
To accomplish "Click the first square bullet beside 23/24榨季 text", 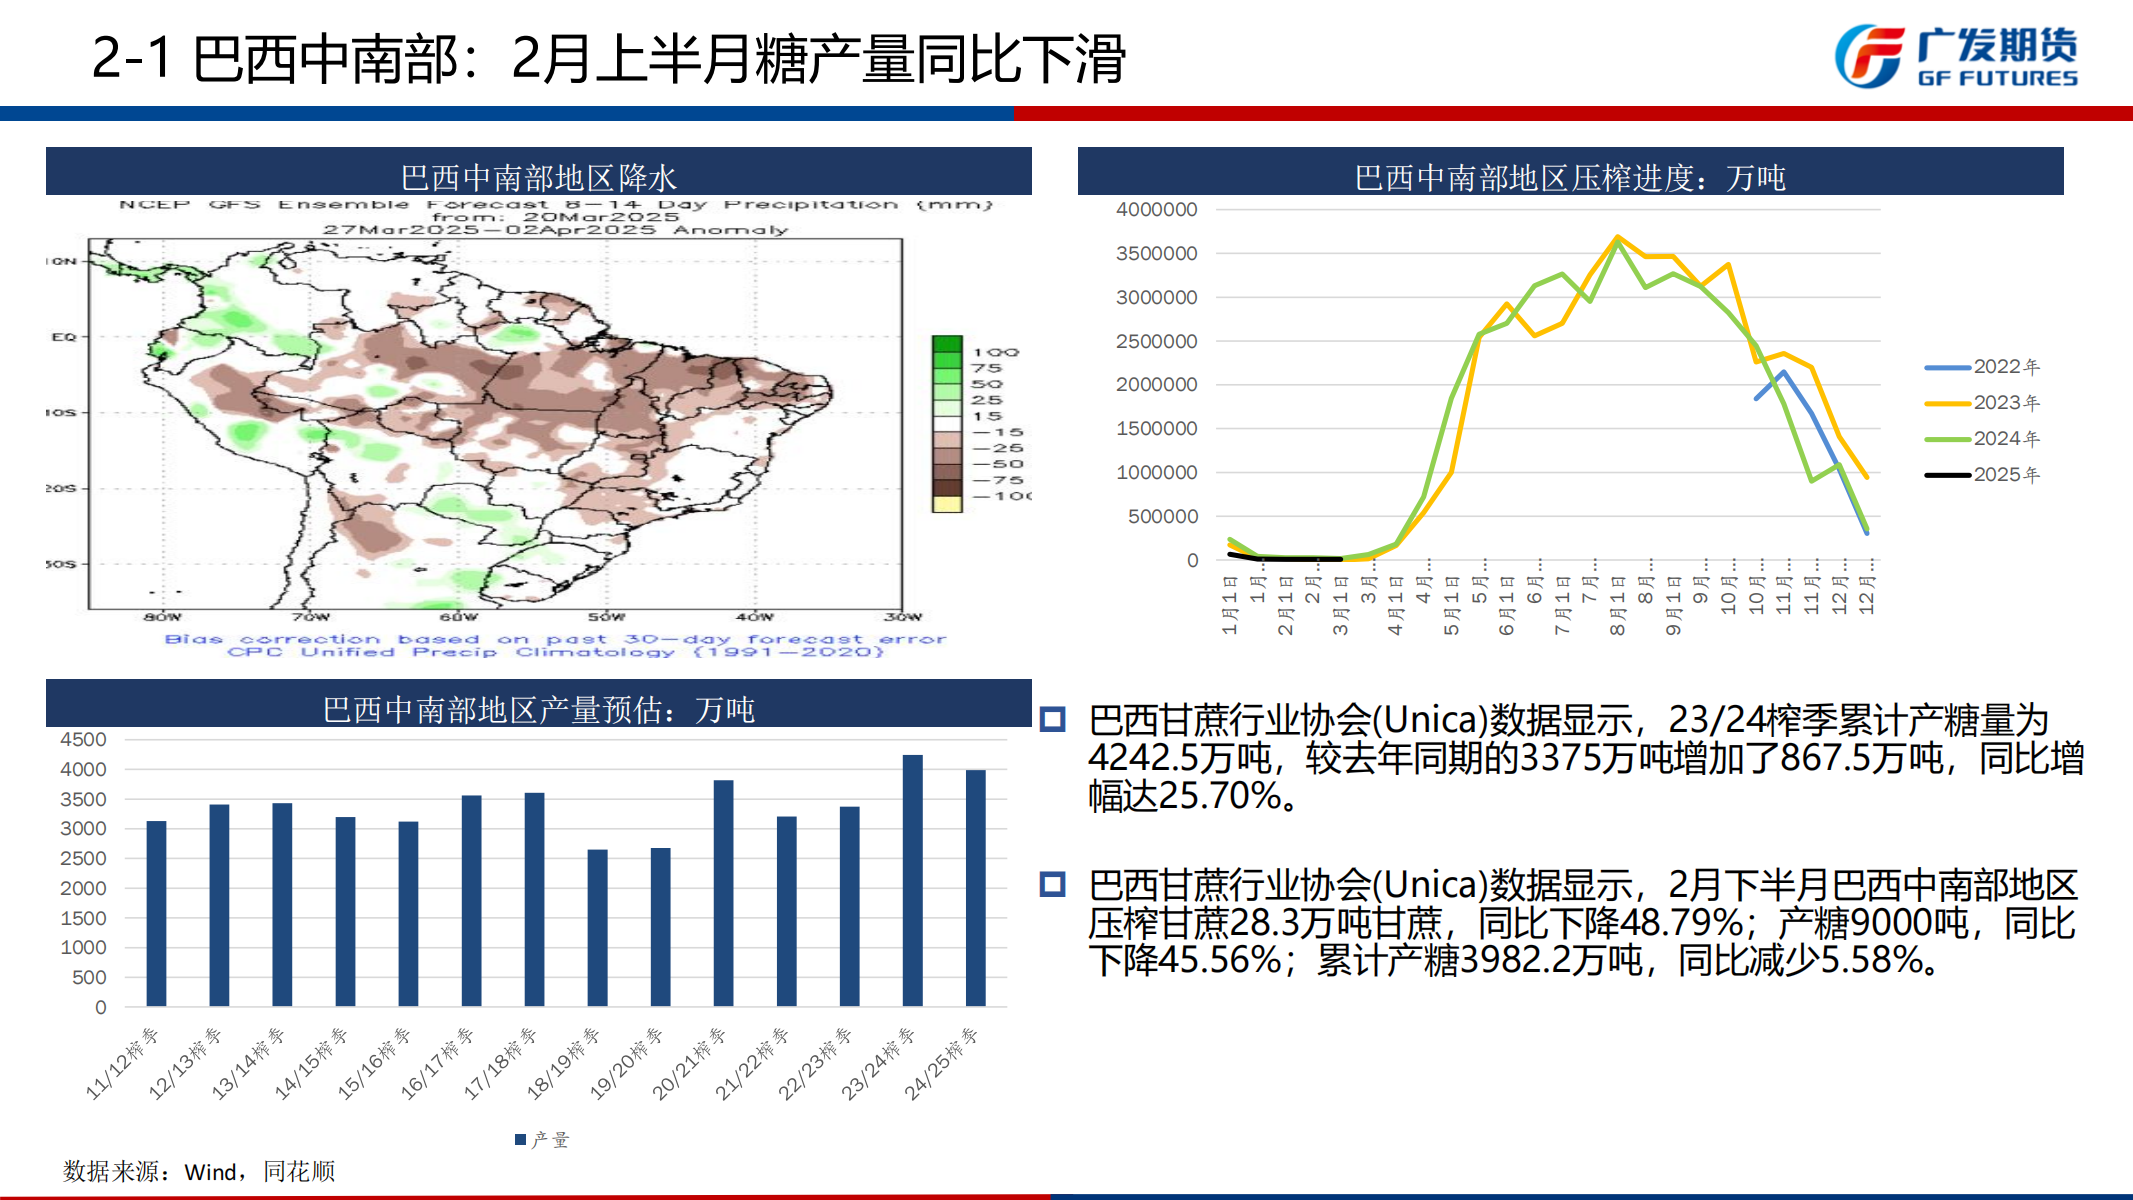I will pyautogui.click(x=1052, y=719).
